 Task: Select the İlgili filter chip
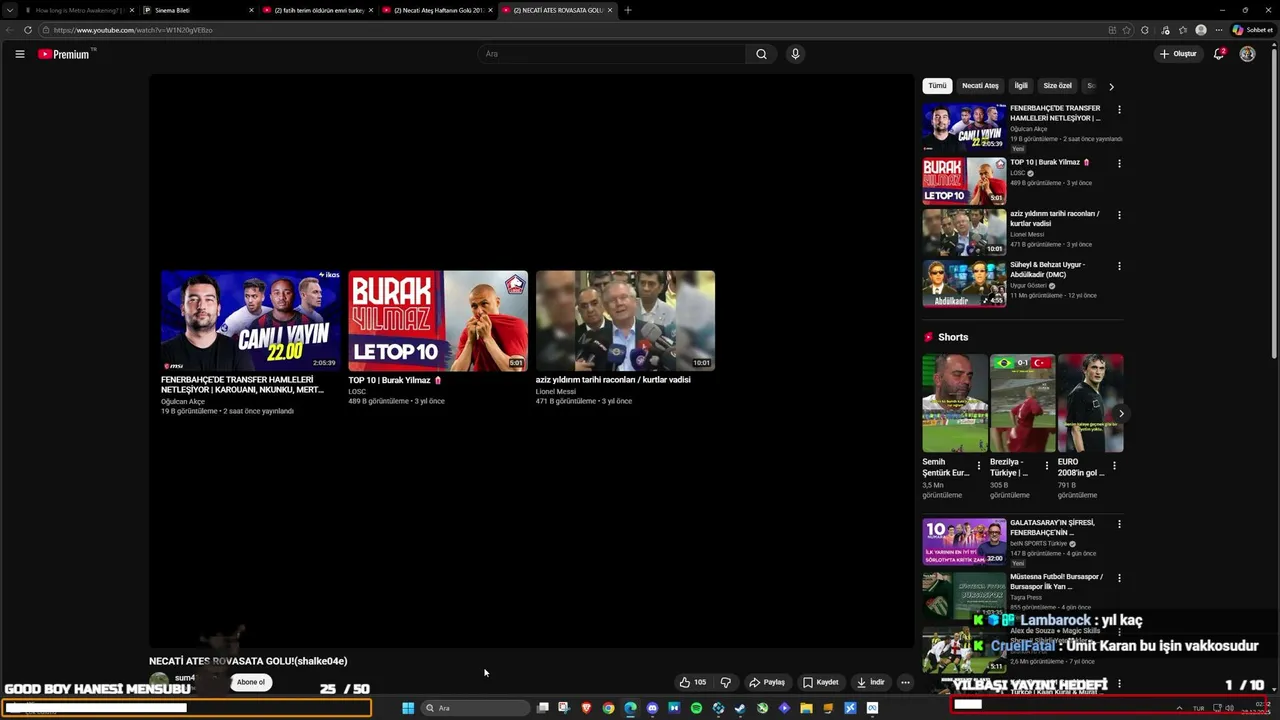1021,86
